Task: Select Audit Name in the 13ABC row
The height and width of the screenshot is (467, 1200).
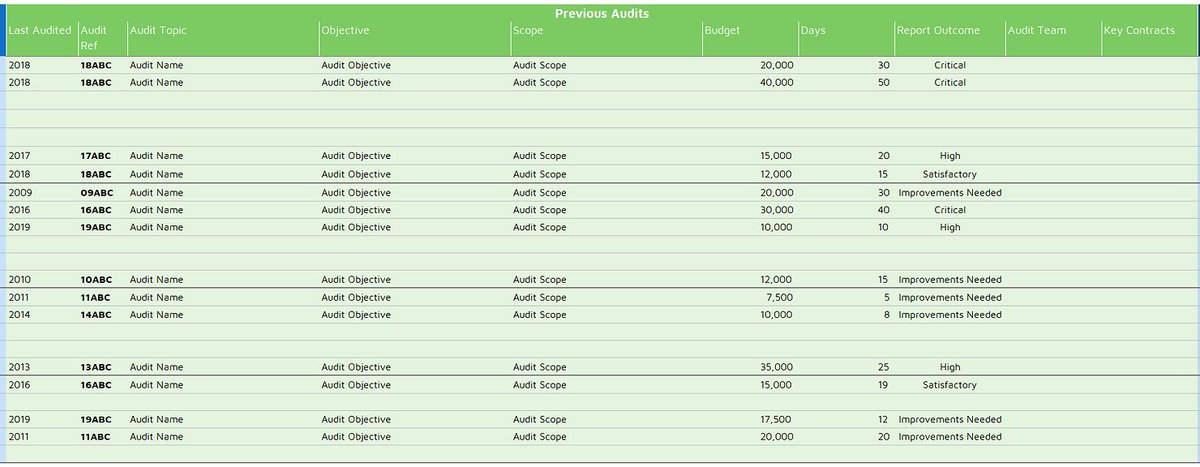Action: (157, 367)
